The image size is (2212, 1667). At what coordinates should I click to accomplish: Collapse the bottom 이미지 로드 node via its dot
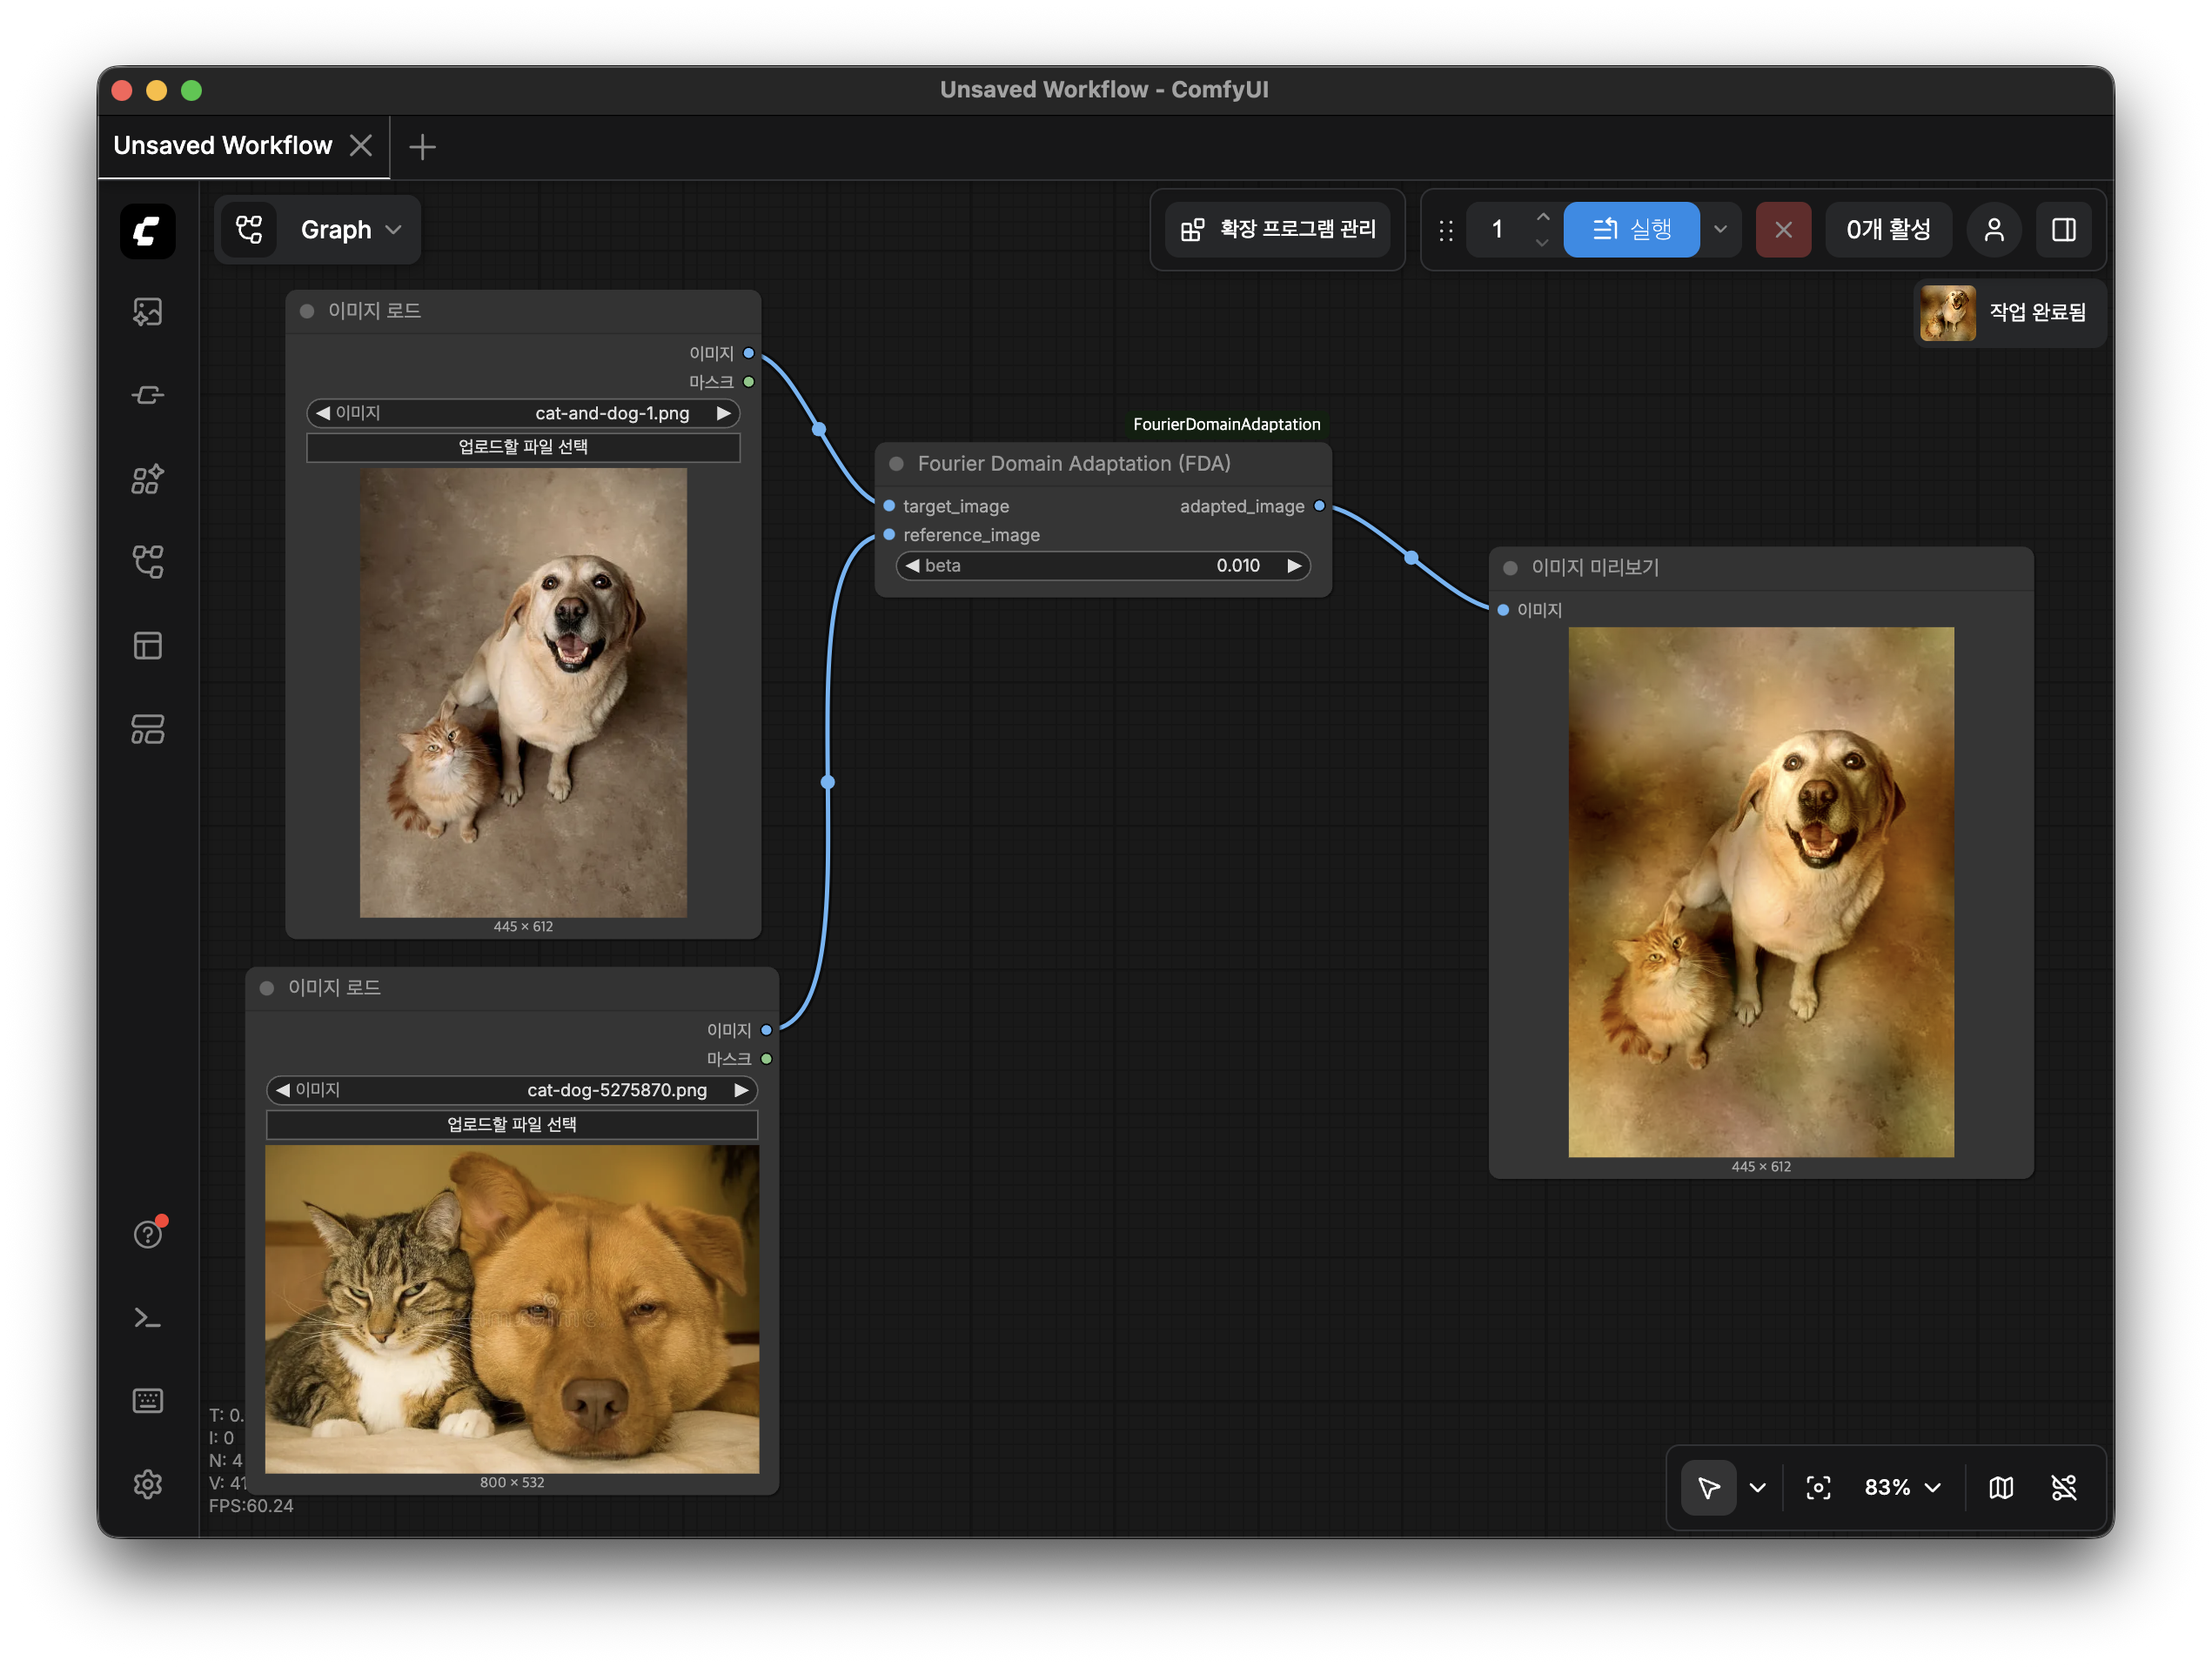(267, 988)
